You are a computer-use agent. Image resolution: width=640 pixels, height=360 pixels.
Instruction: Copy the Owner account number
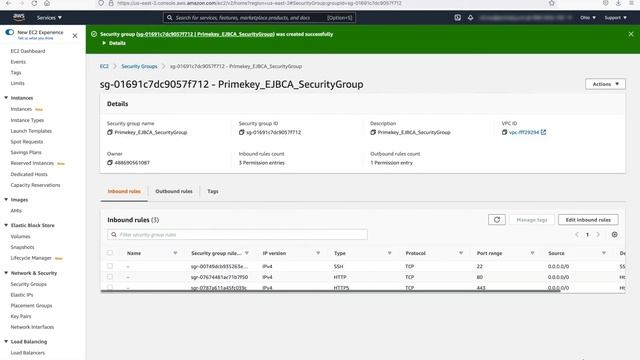(x=110, y=162)
